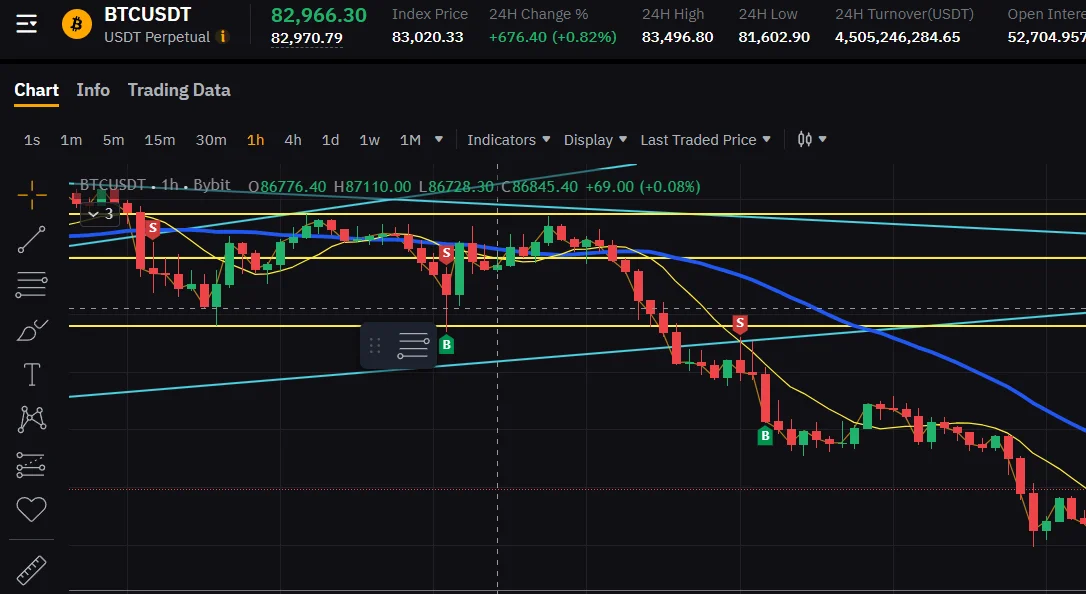This screenshot has width=1086, height=594.
Task: Select the horizontal lines tool
Action: click(32, 285)
